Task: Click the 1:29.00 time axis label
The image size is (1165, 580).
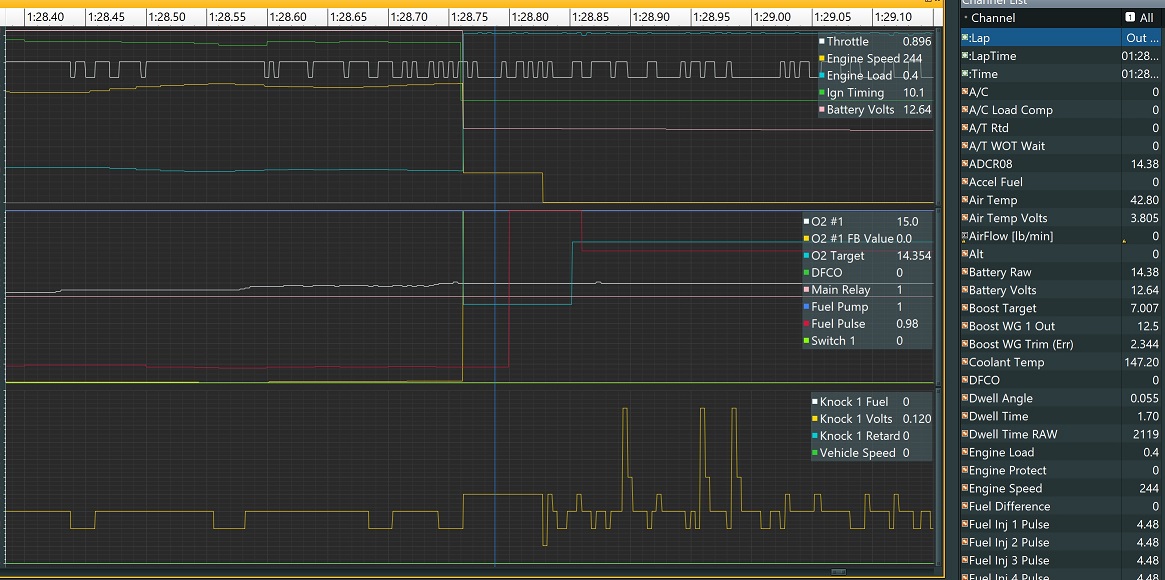Action: coord(772,16)
